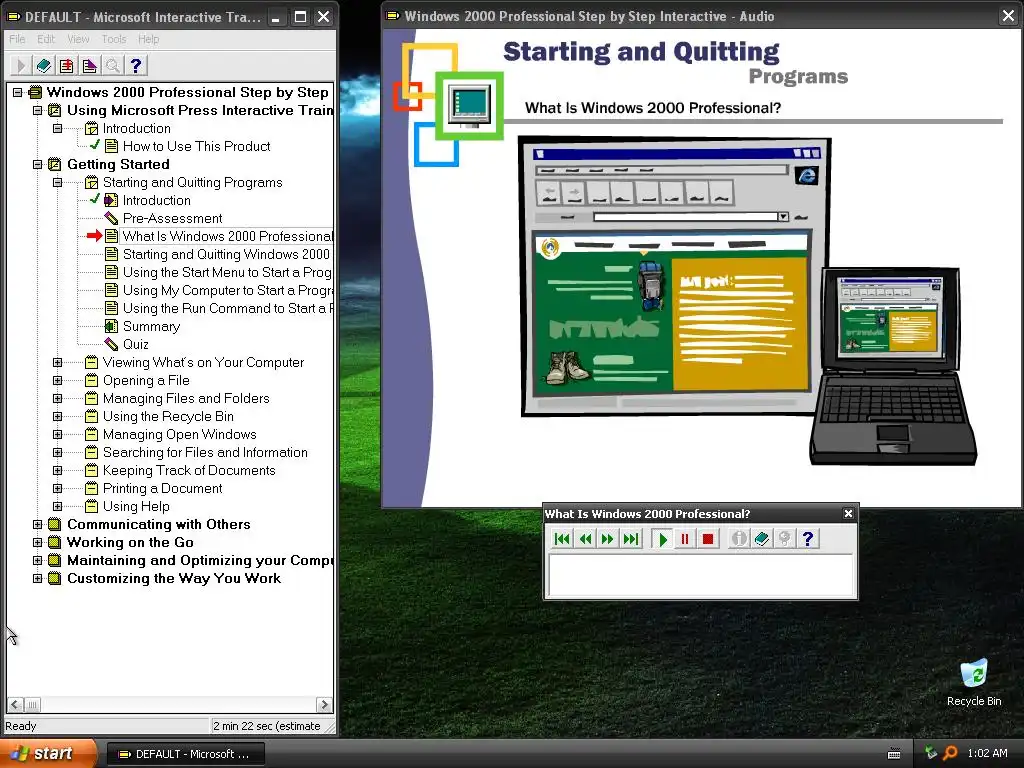The image size is (1024, 768).
Task: Click the DEFAULT - Microsoft taskbar button
Action: coord(185,754)
